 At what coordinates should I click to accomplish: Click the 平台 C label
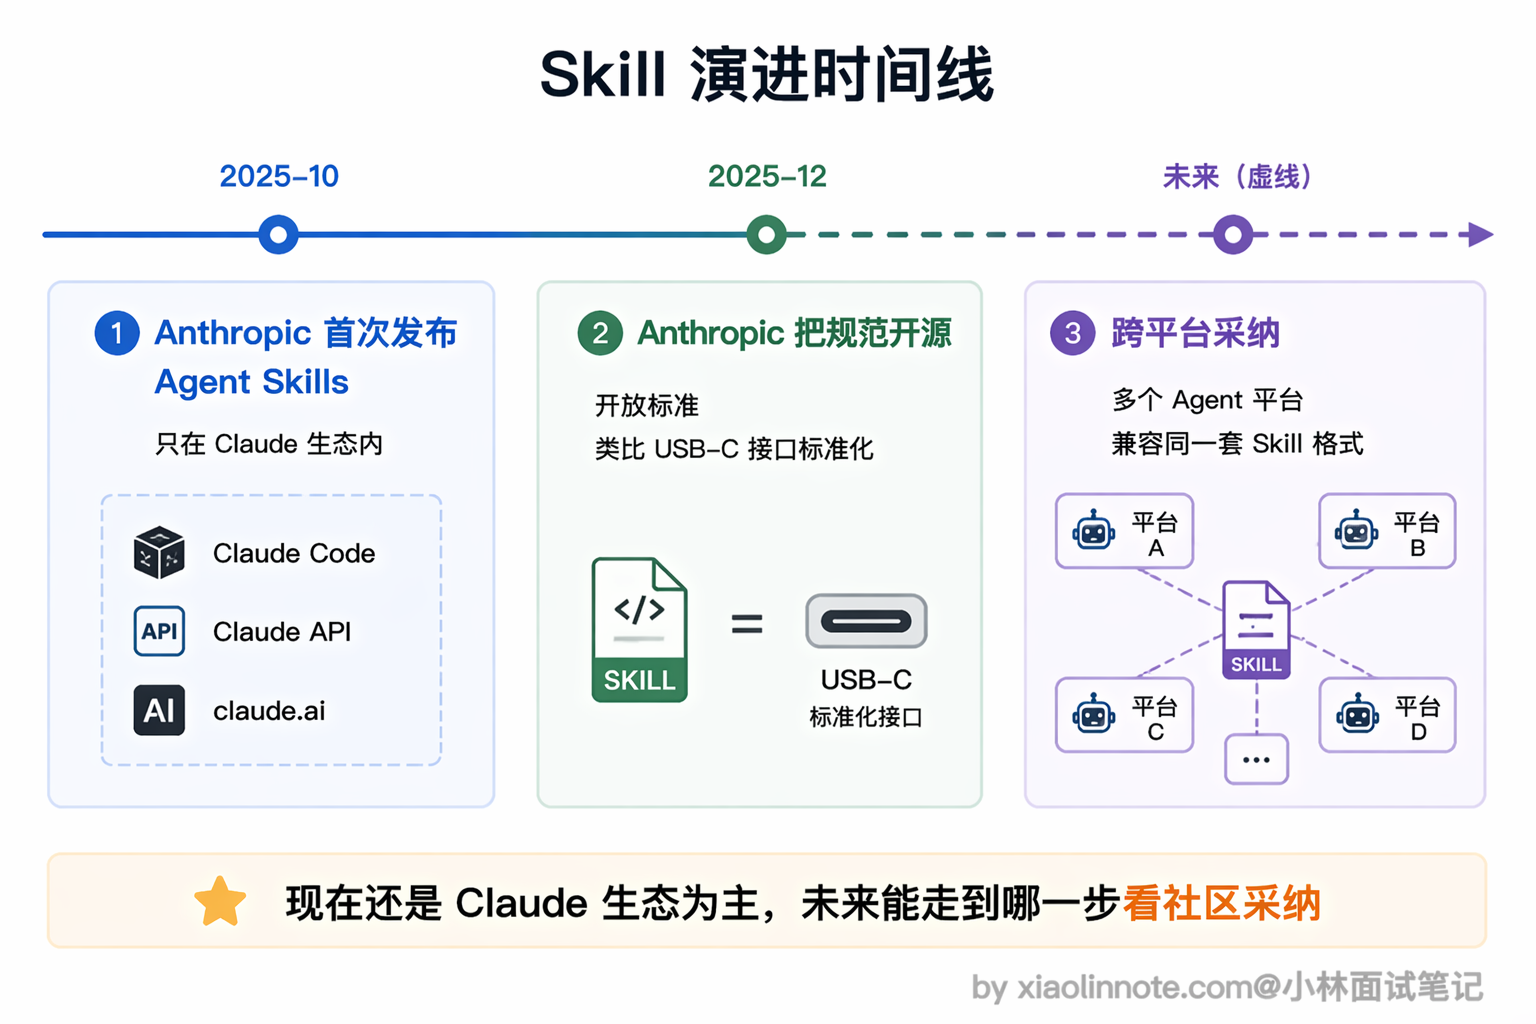[x=1155, y=719]
